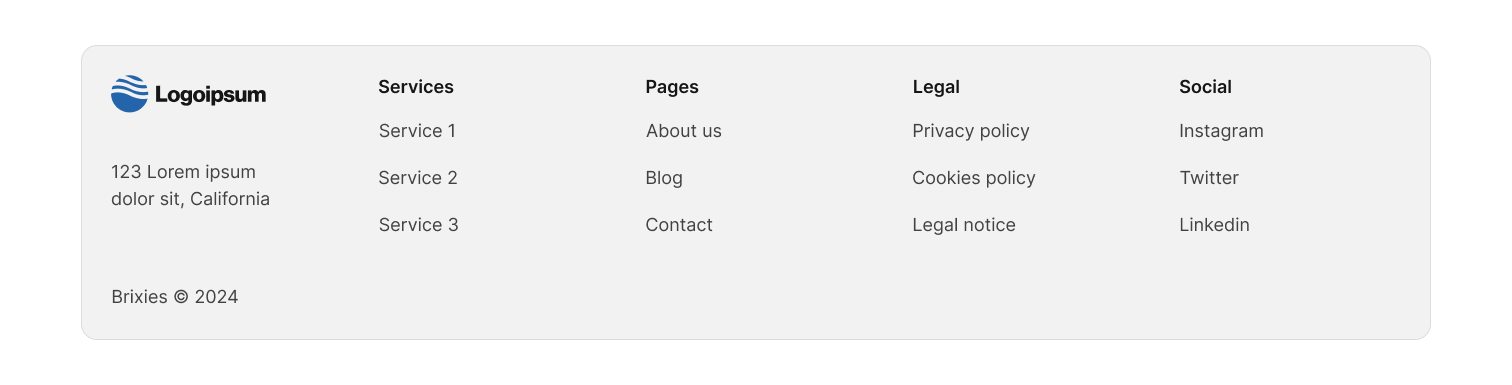Open the Service 1 link
The image size is (1512, 385).
tap(417, 131)
